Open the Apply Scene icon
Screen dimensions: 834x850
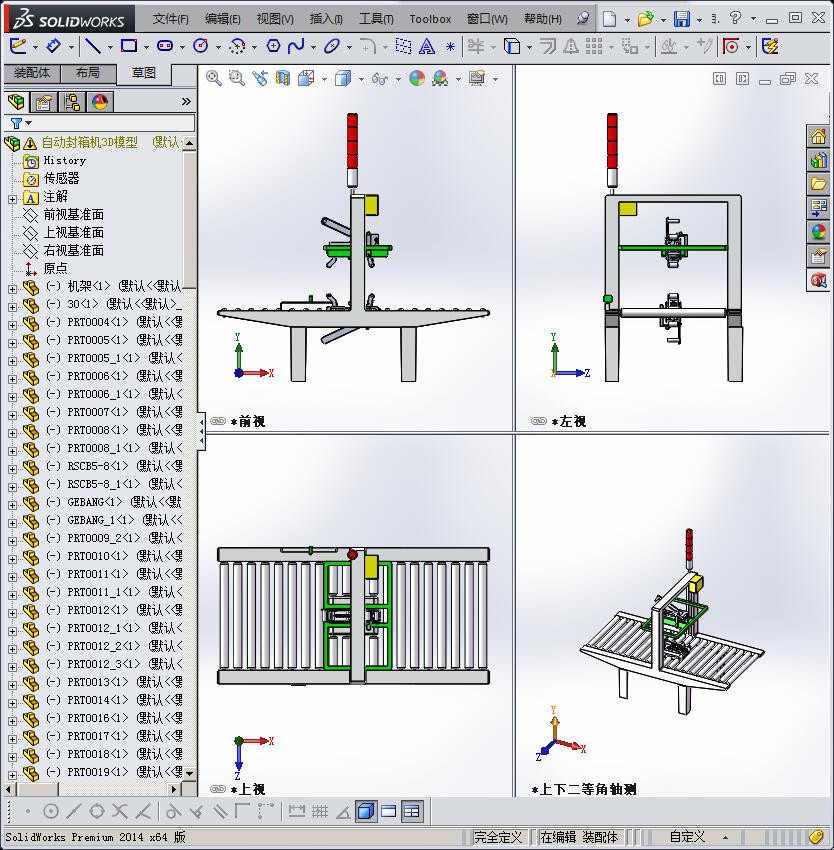click(440, 79)
